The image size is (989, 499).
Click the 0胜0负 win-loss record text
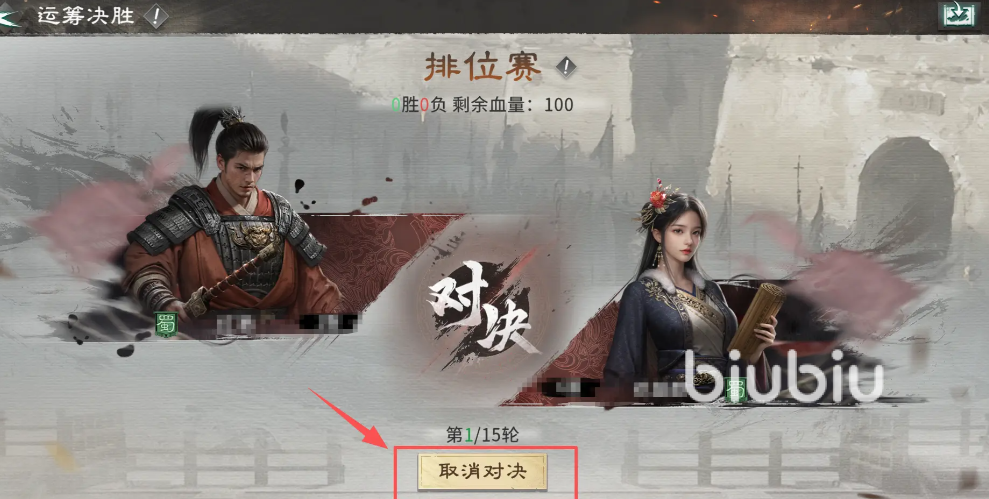point(419,104)
